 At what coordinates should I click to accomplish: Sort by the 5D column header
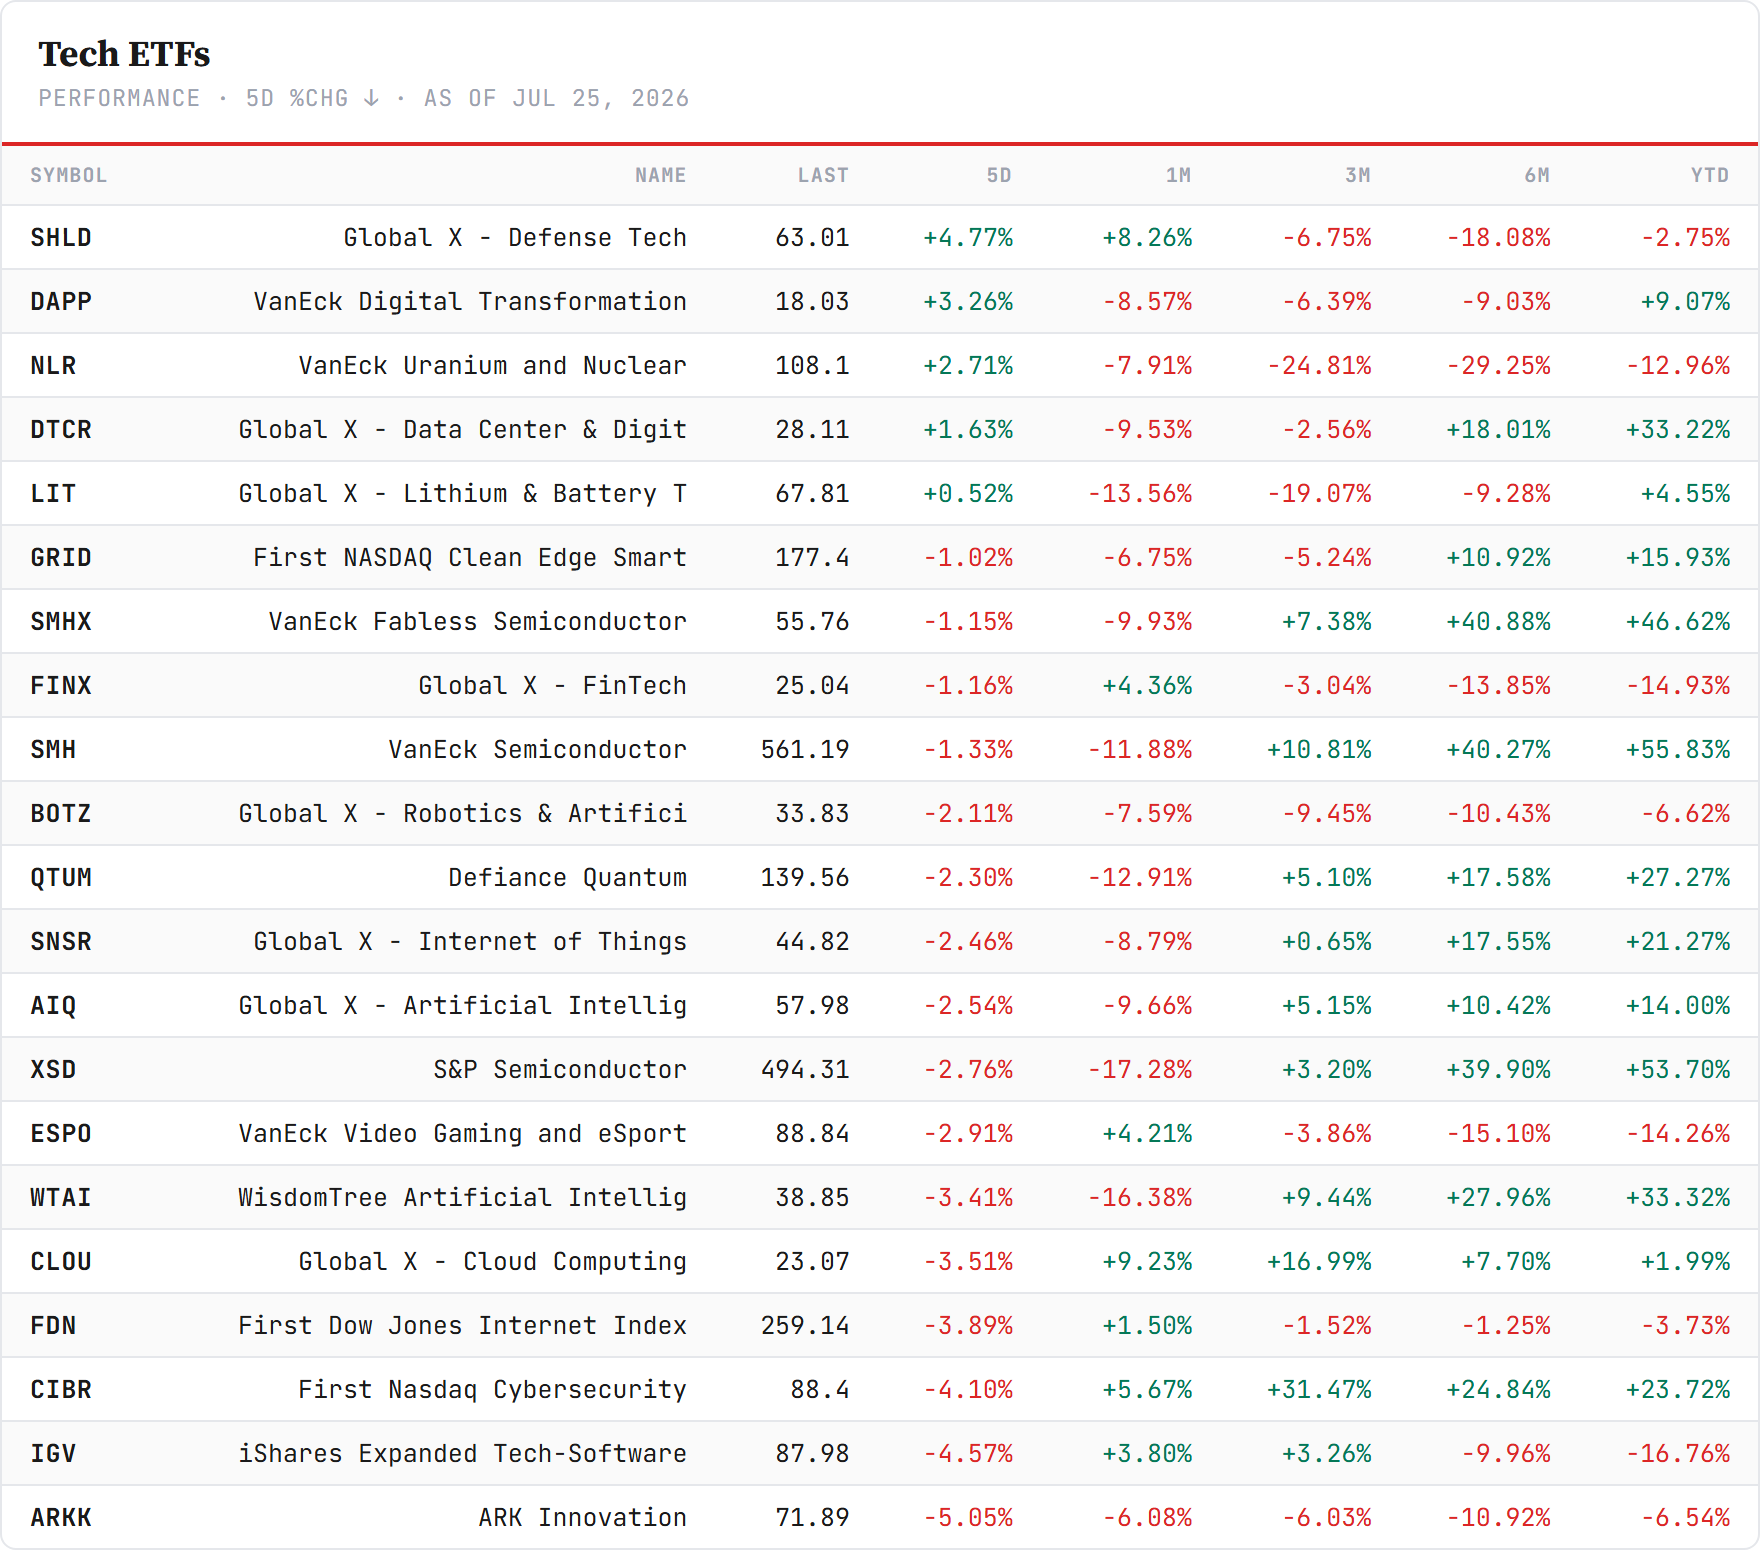pos(998,175)
